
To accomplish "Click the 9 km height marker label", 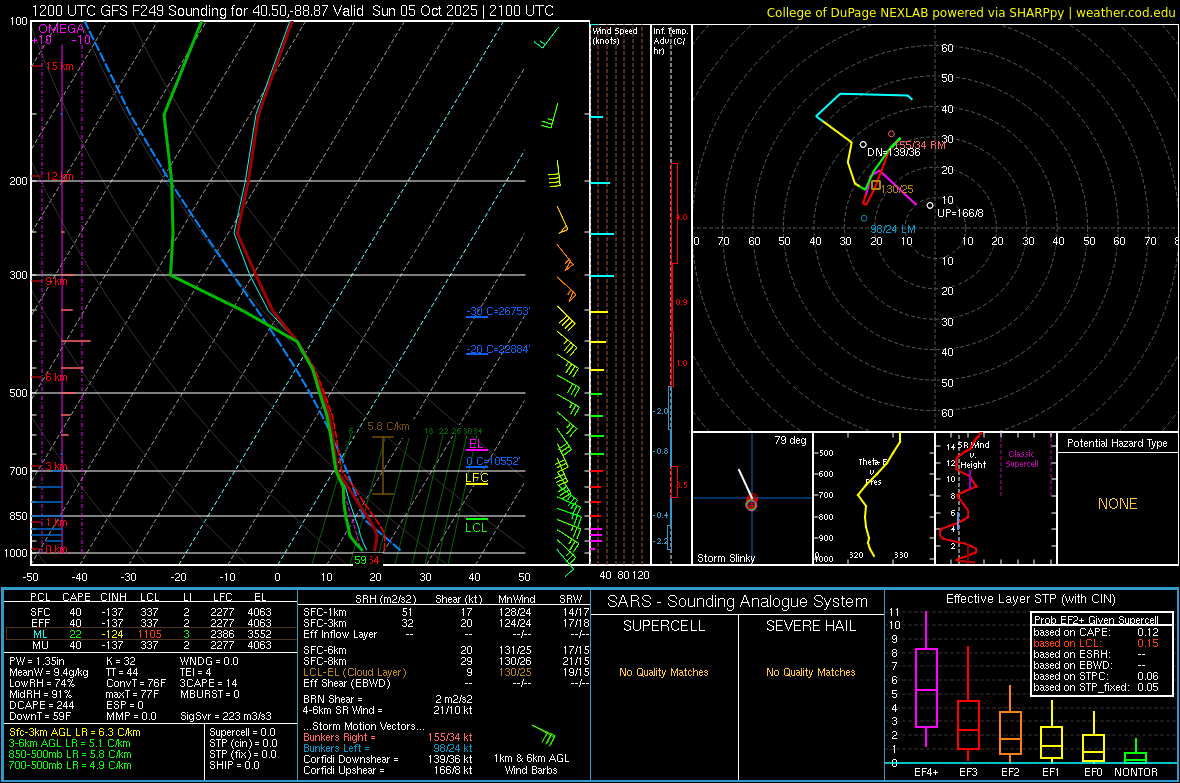I will pyautogui.click(x=56, y=281).
